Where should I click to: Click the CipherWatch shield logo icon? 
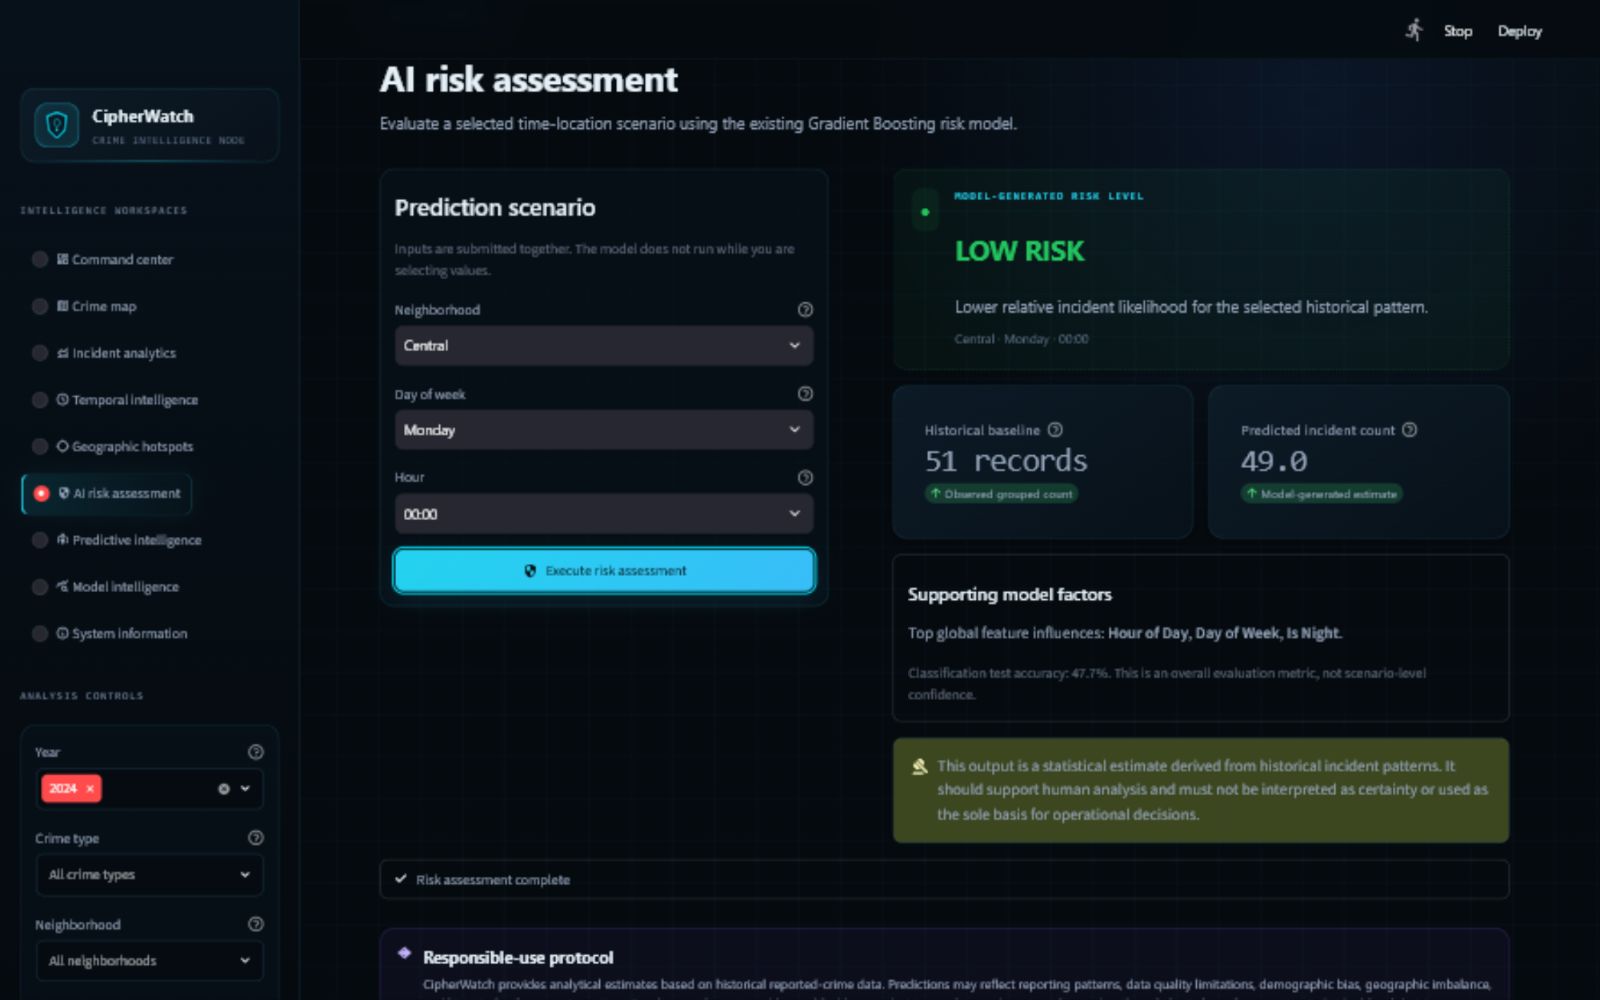(57, 125)
